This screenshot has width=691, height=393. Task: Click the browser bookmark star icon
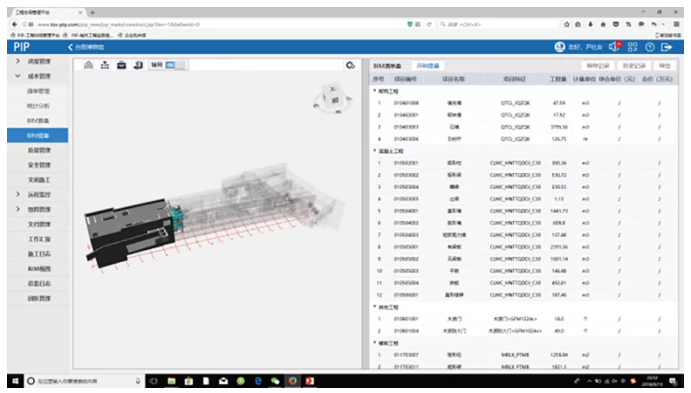click(567, 24)
